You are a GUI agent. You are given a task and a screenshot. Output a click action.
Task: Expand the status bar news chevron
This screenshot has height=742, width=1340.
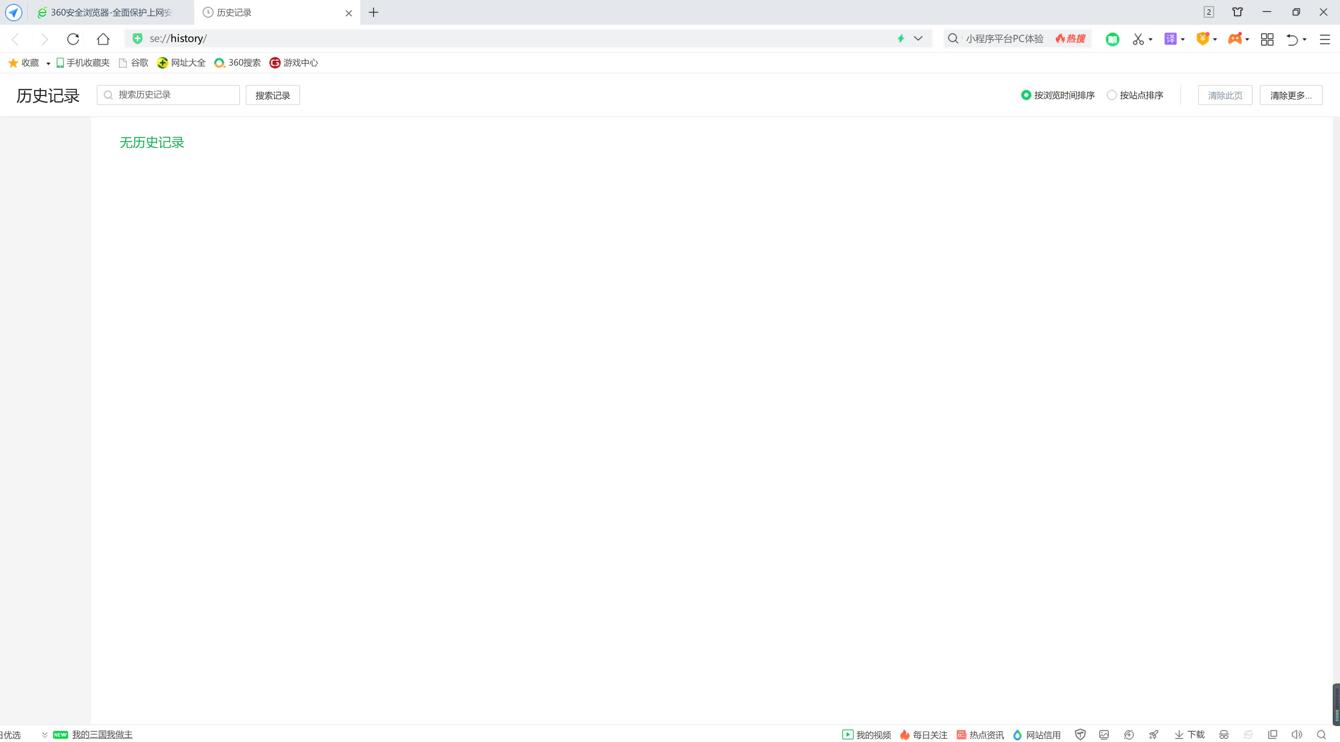[x=44, y=735]
